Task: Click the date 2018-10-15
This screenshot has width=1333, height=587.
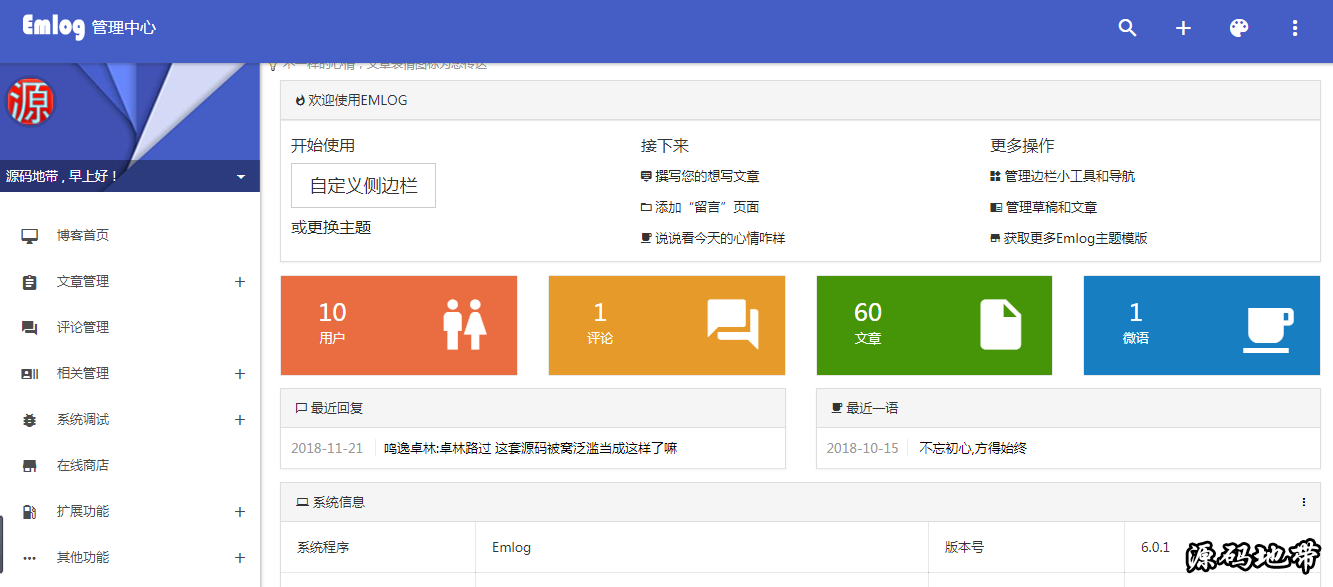Action: (x=862, y=448)
